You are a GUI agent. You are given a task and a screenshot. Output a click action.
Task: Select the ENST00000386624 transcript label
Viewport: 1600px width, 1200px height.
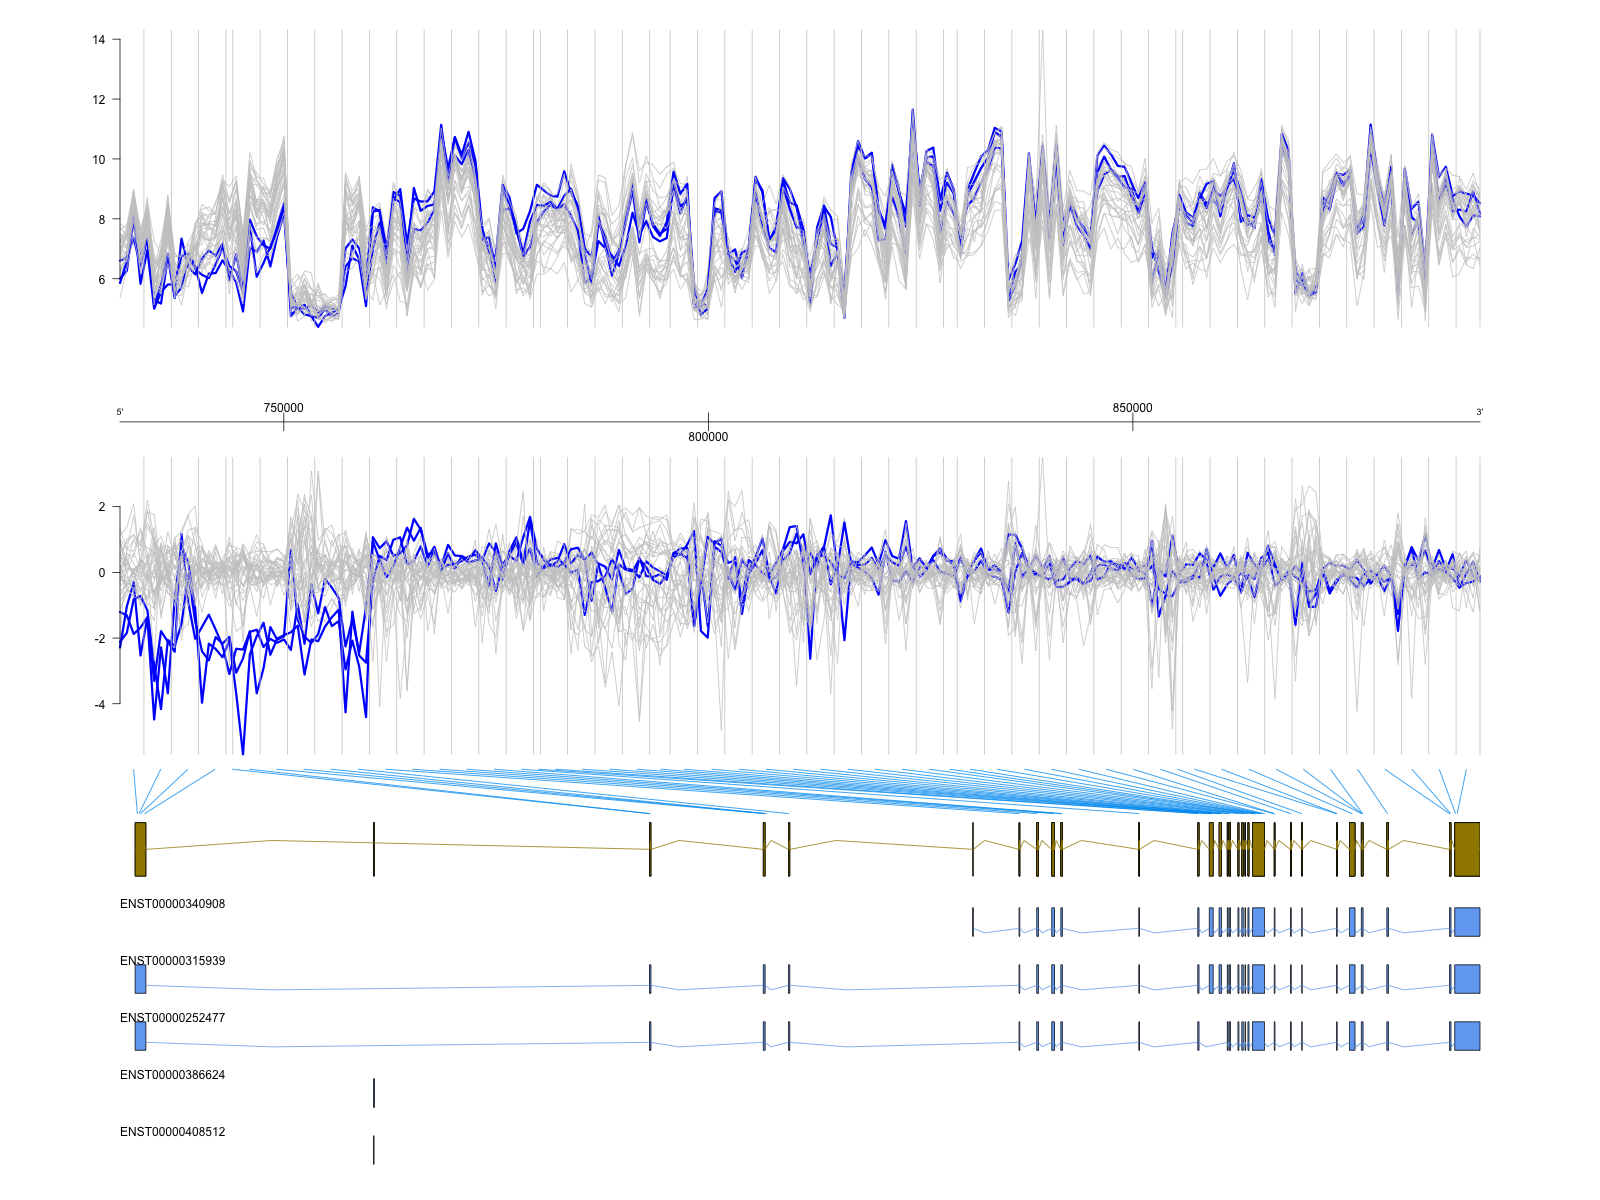pos(172,1075)
